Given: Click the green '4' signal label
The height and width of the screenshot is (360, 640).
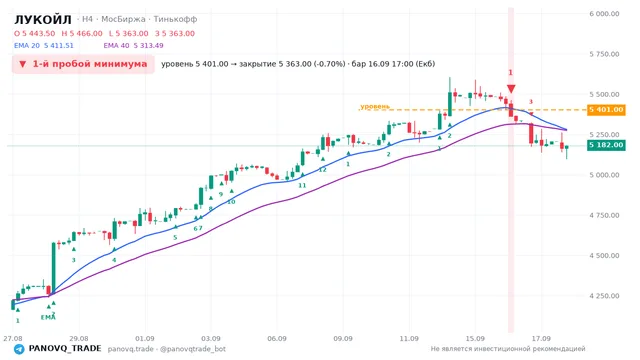Looking at the screenshot, I should [x=114, y=260].
